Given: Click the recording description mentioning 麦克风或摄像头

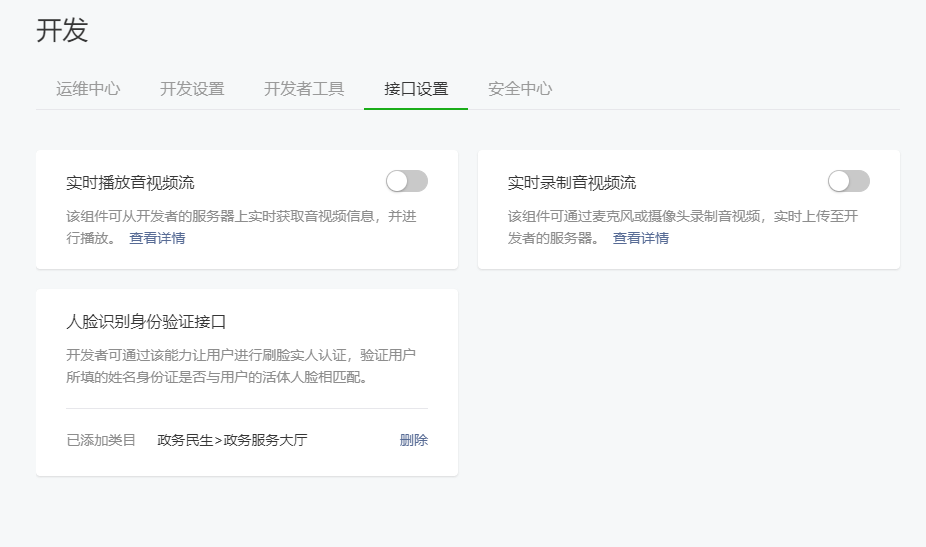Looking at the screenshot, I should 682,216.
